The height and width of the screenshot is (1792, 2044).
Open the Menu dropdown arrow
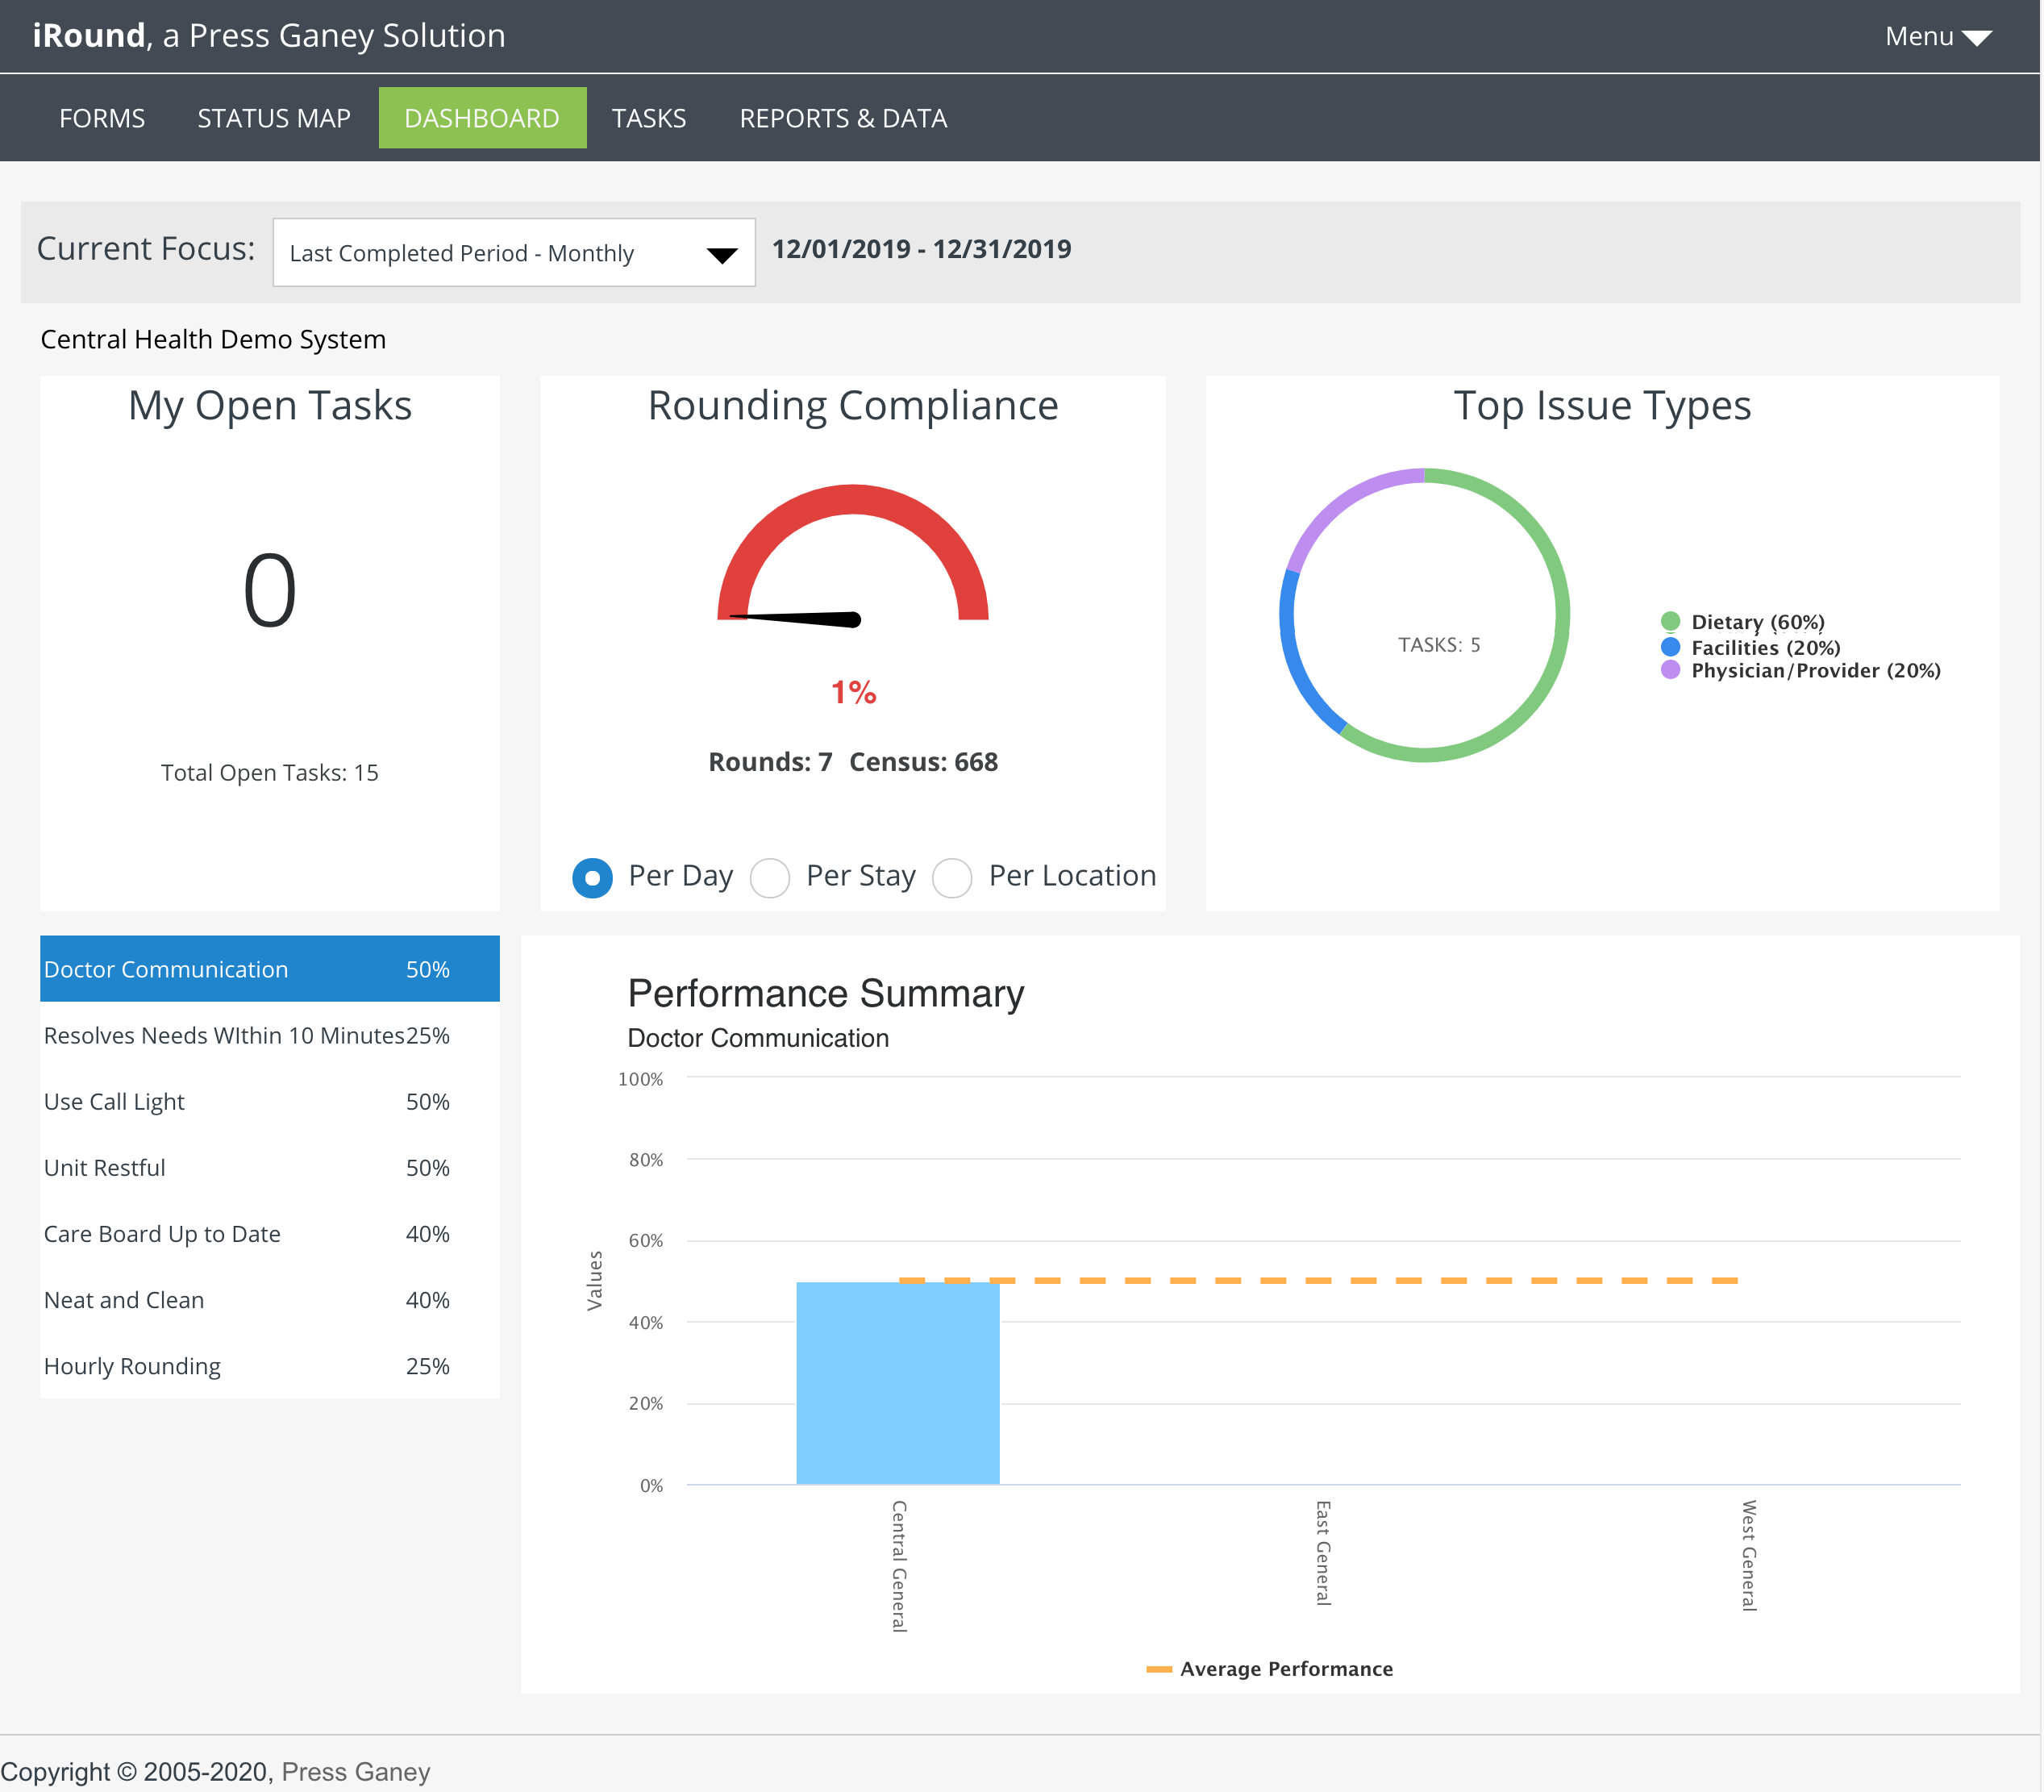[1976, 38]
